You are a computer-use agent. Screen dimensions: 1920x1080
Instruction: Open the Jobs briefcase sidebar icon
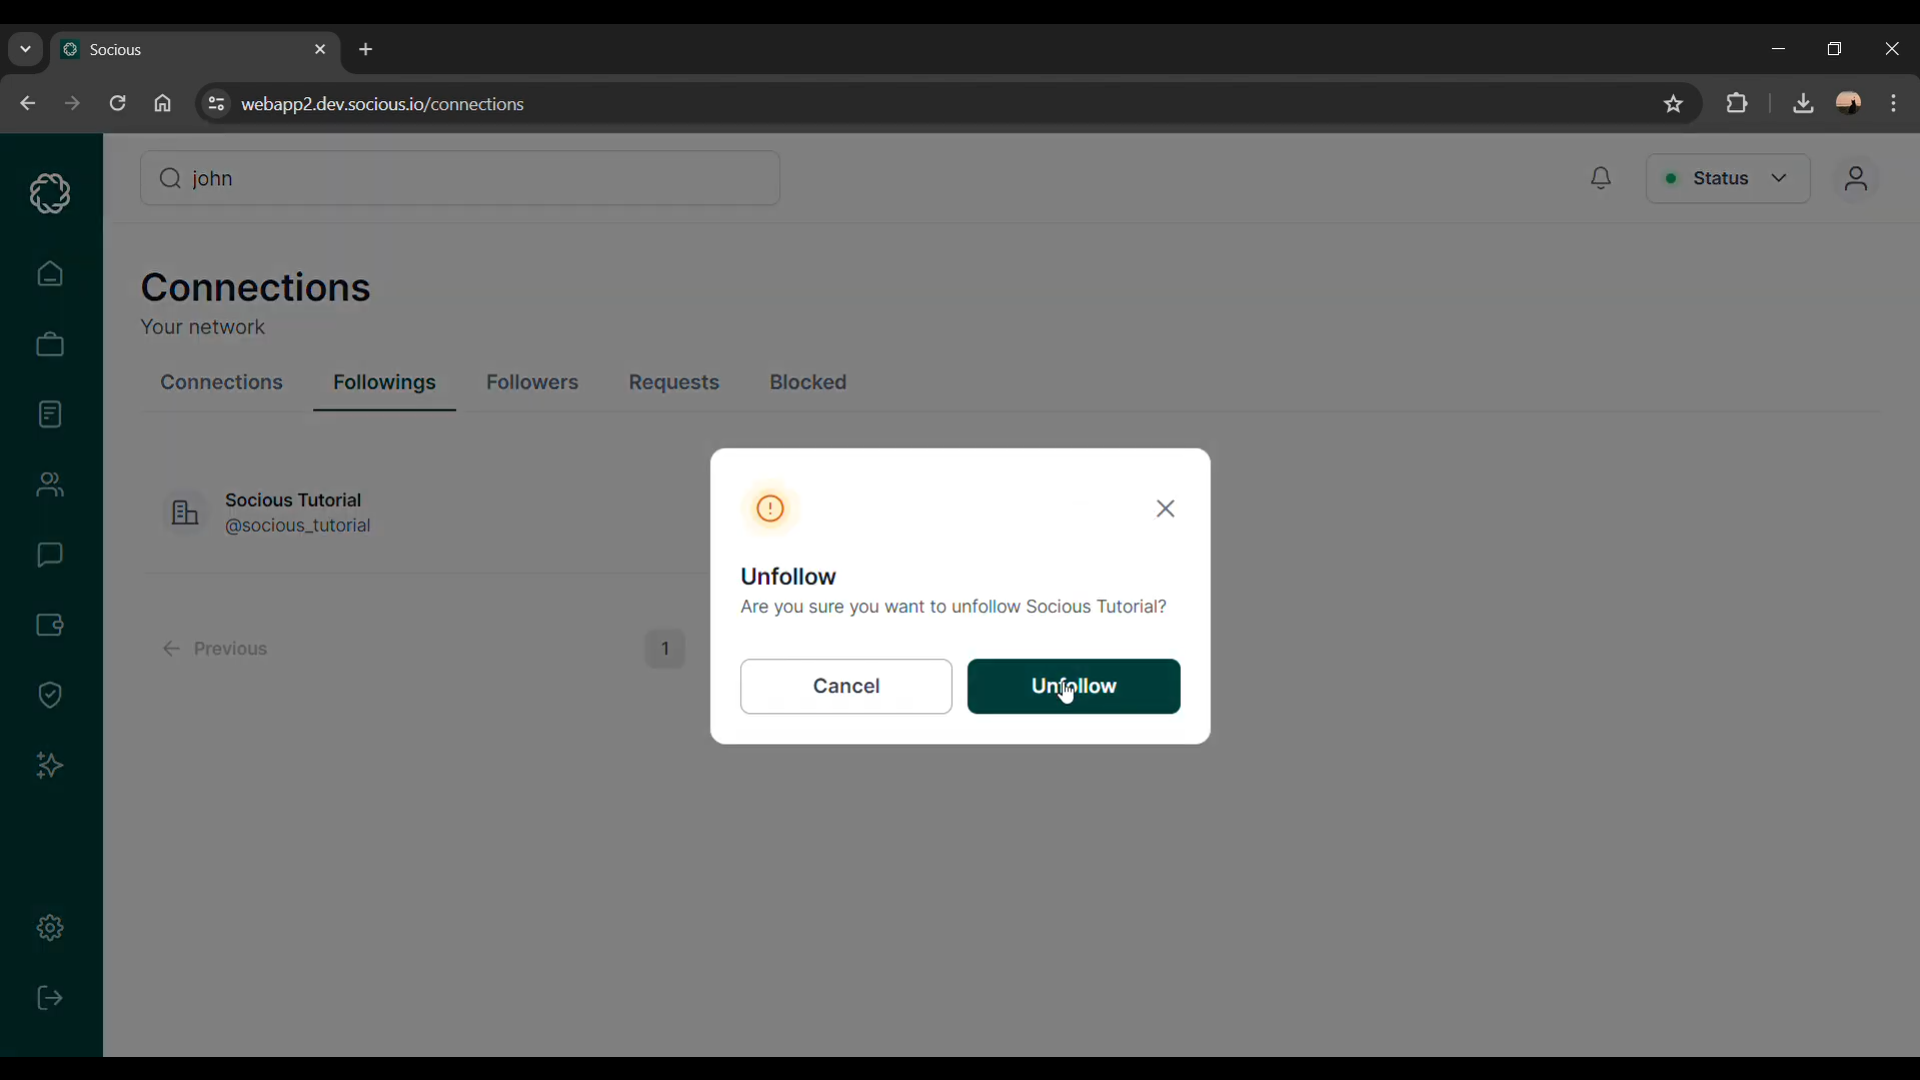click(x=50, y=345)
